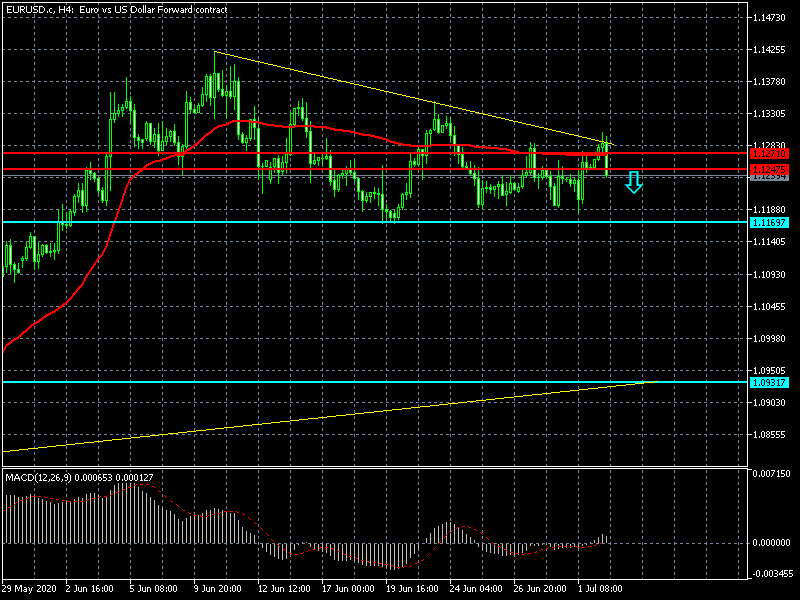This screenshot has width=800, height=600.
Task: Click the EURUSD.c, H4 chart title
Action: pos(115,9)
